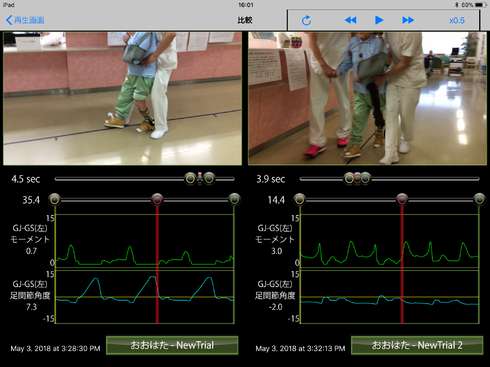Click right moment graph (モーメント 3.0)
This screenshot has height=367, width=490.
coord(389,241)
